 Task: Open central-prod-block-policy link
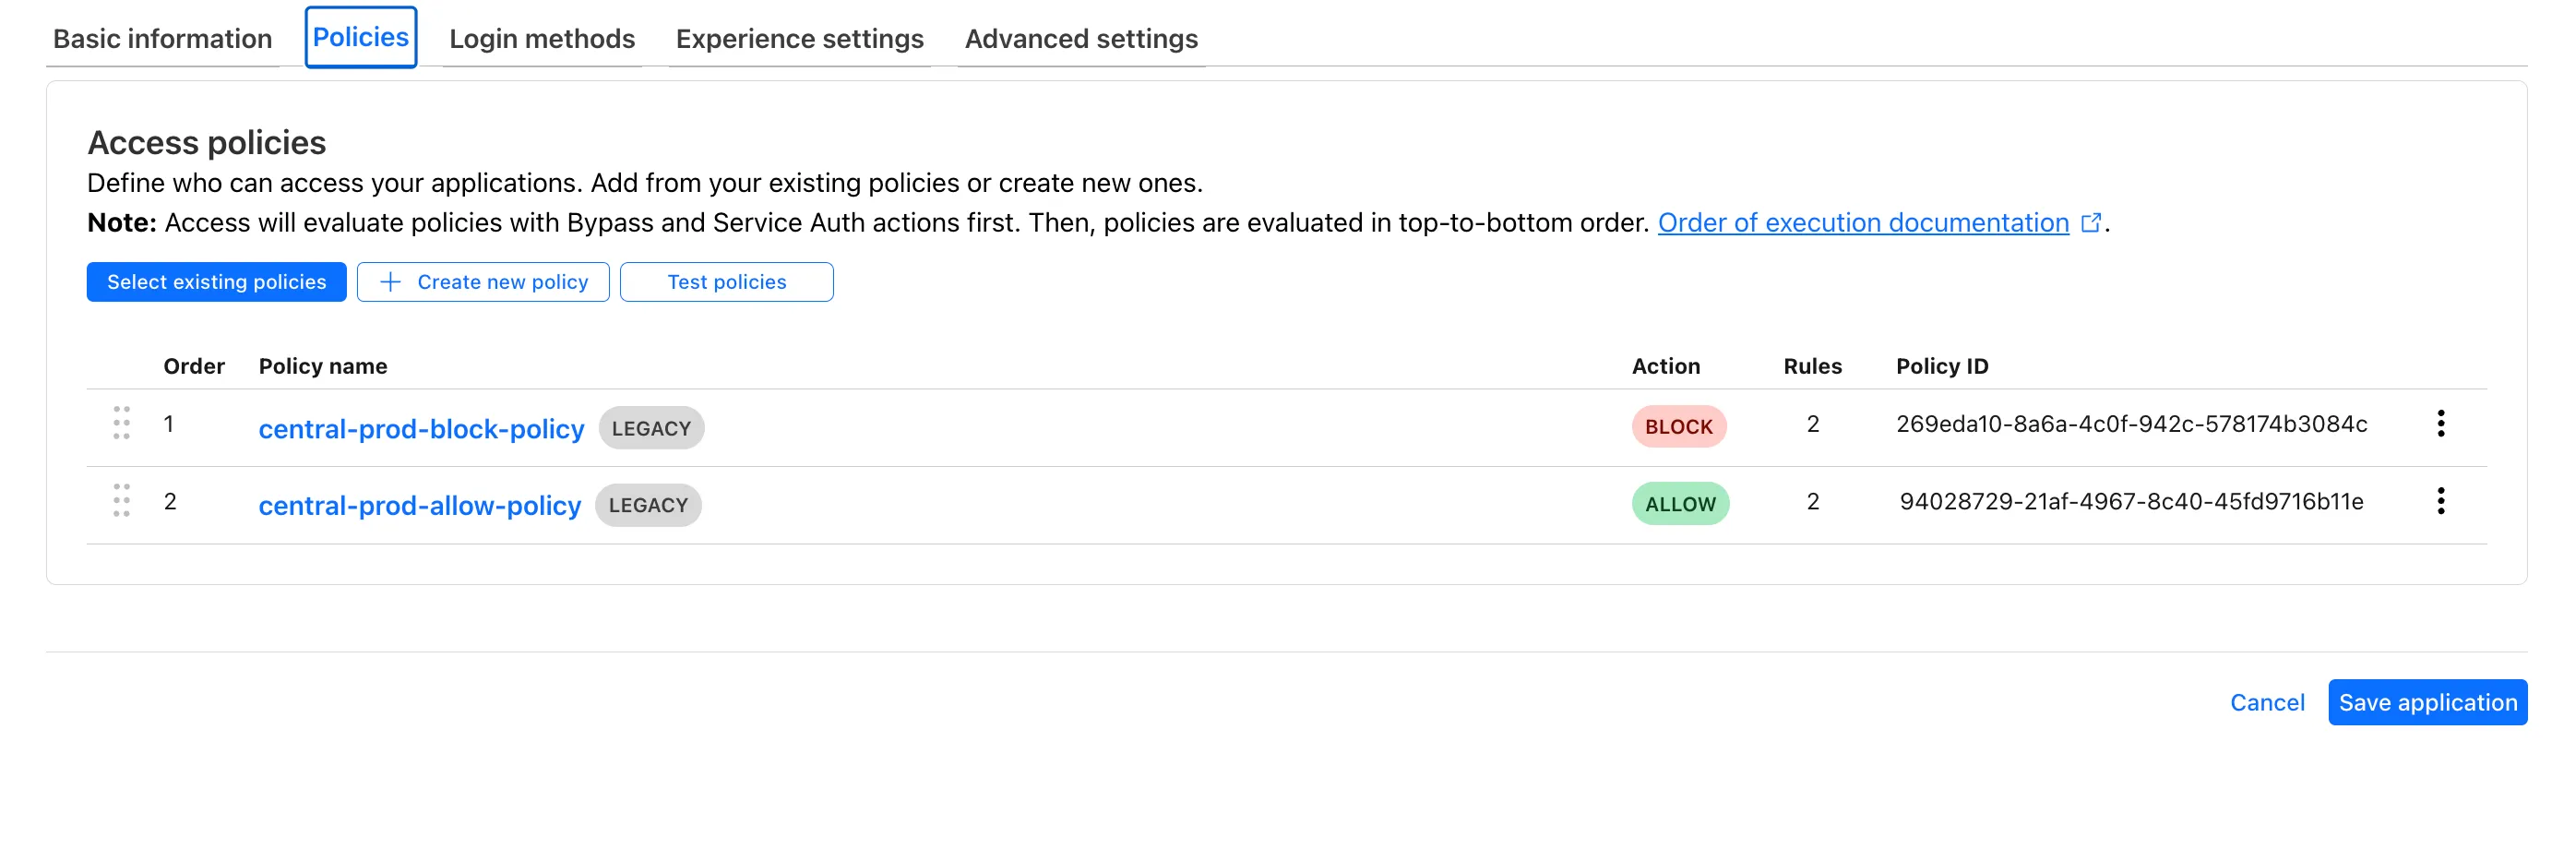click(x=421, y=429)
